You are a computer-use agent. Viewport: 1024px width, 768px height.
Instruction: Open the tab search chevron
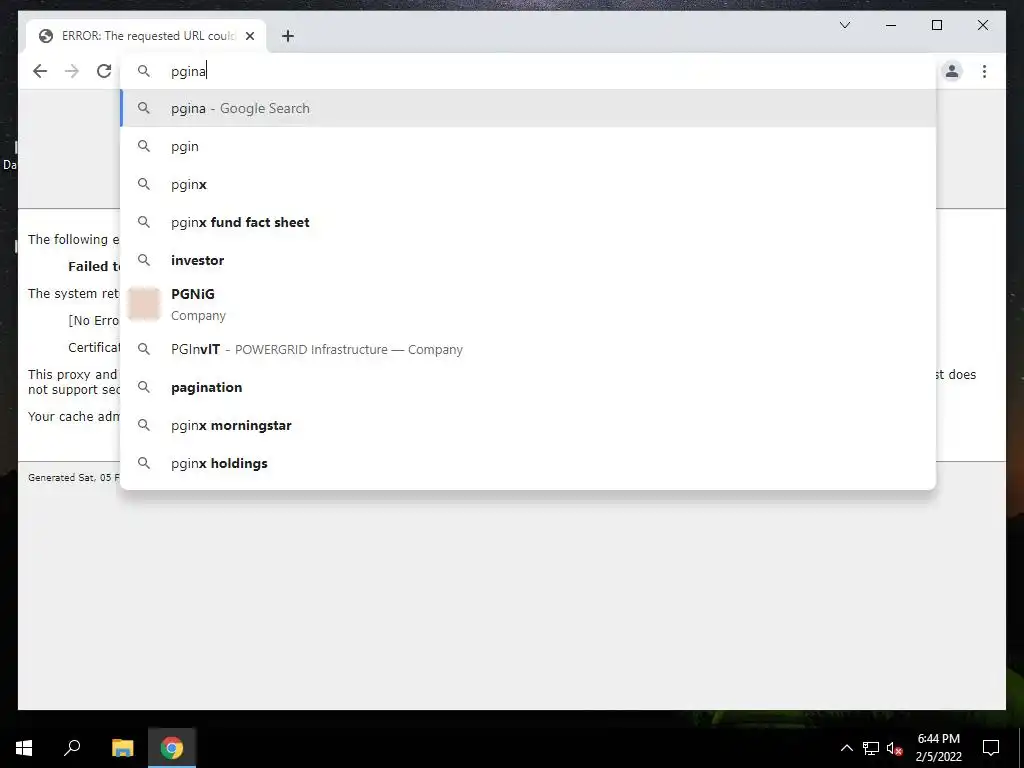click(844, 25)
